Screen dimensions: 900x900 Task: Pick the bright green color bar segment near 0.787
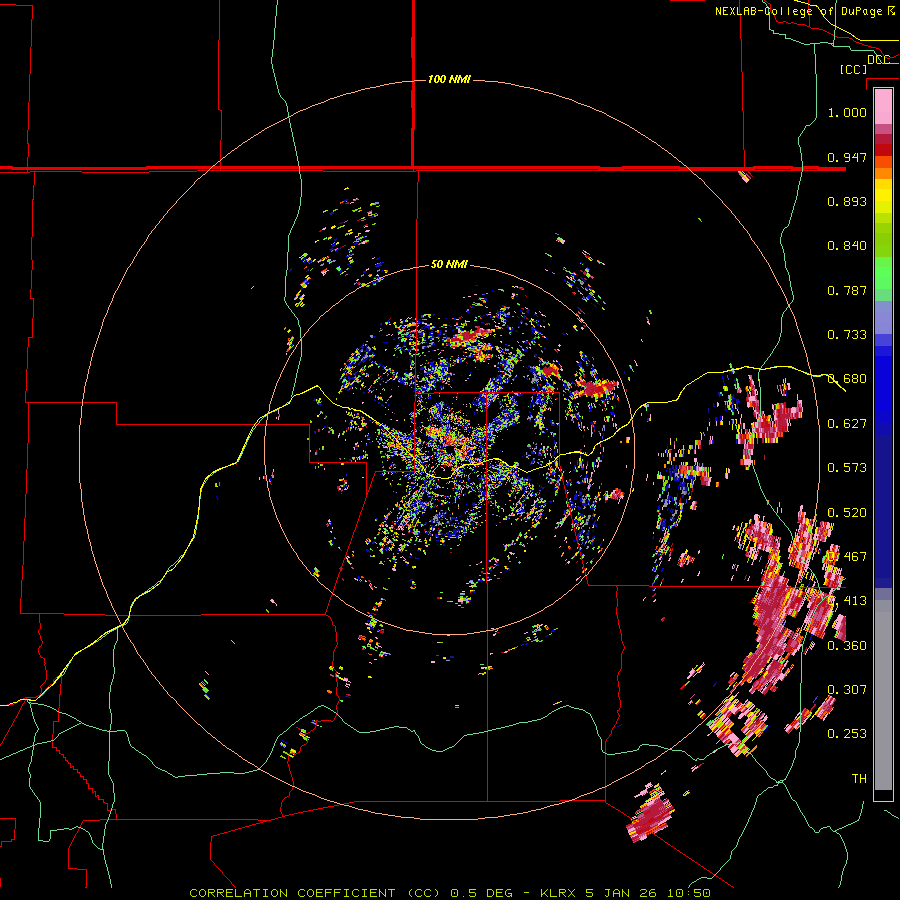883,276
